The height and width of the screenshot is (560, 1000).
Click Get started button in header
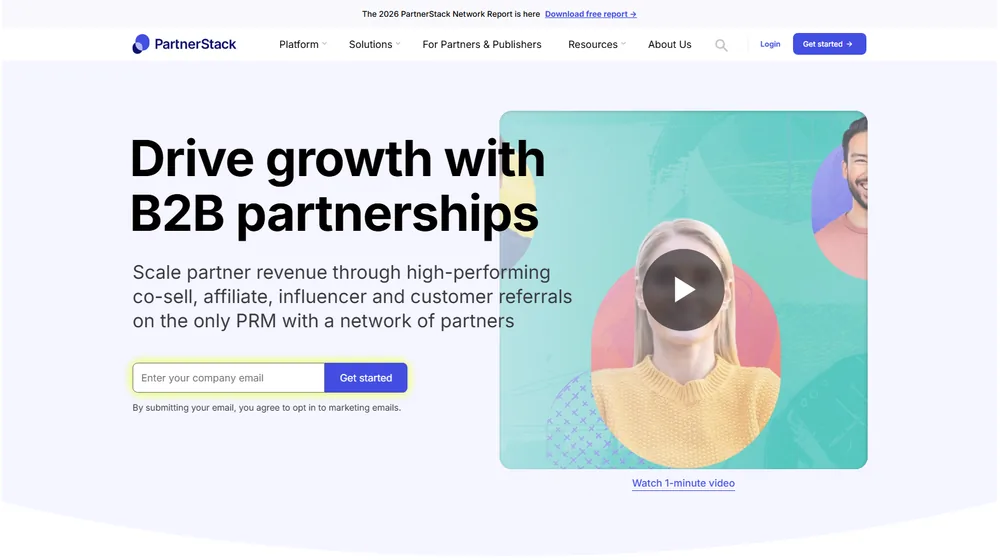(829, 44)
